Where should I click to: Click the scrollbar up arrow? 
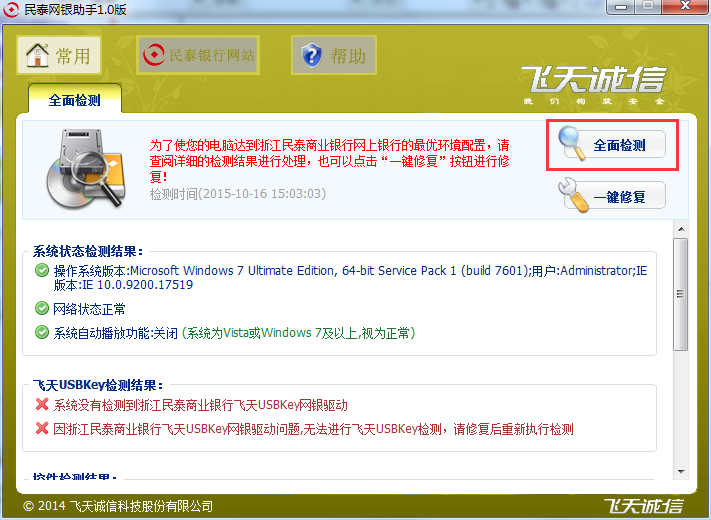[x=681, y=229]
